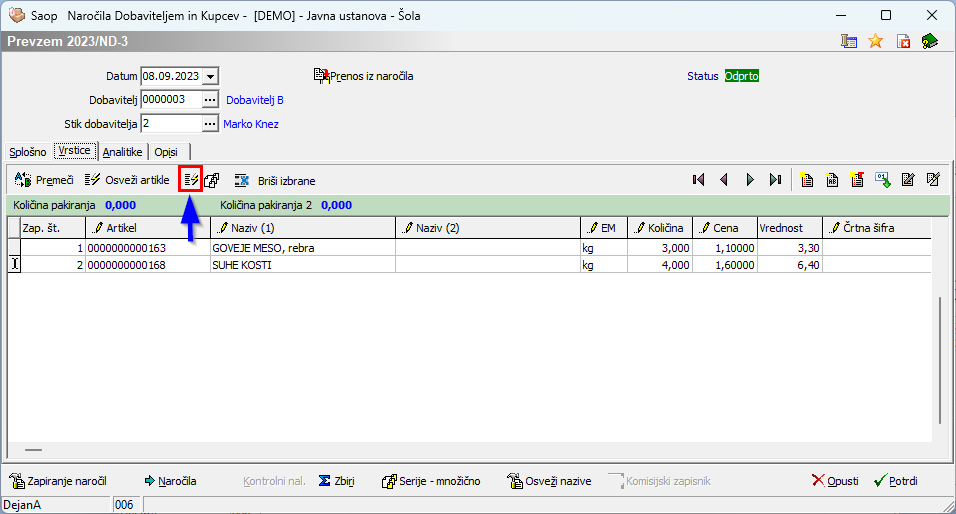This screenshot has width=956, height=514.
Task: Click the padlock-document icon in Vrstice toolbar
Action: 212,180
